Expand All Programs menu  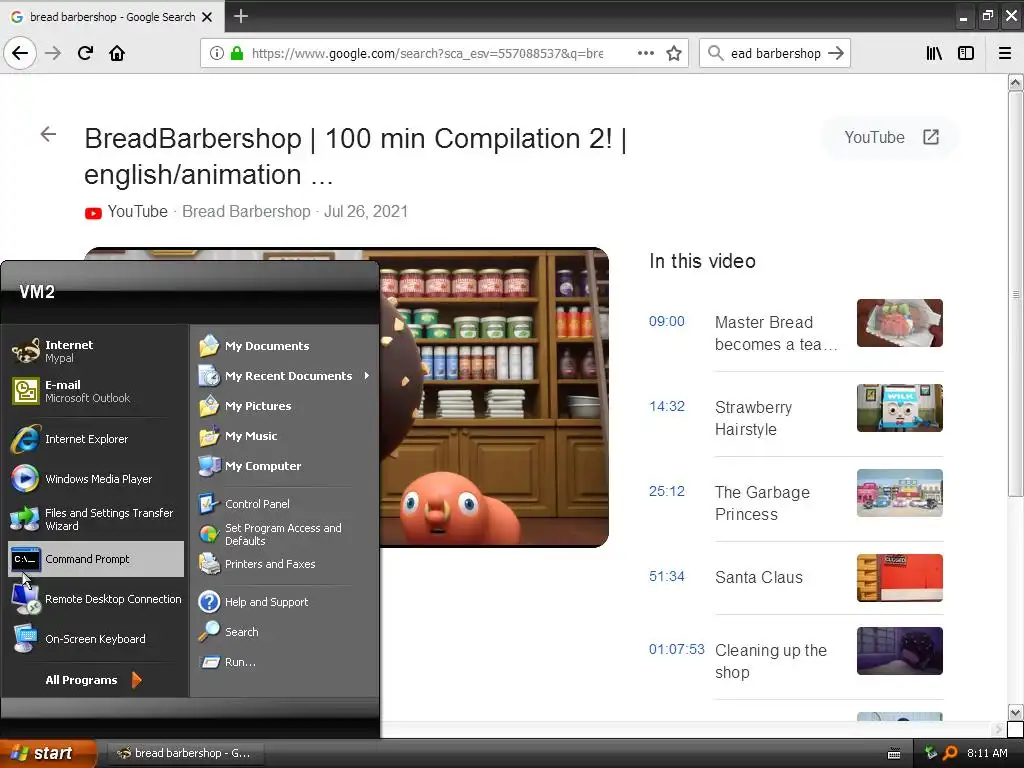tap(93, 680)
